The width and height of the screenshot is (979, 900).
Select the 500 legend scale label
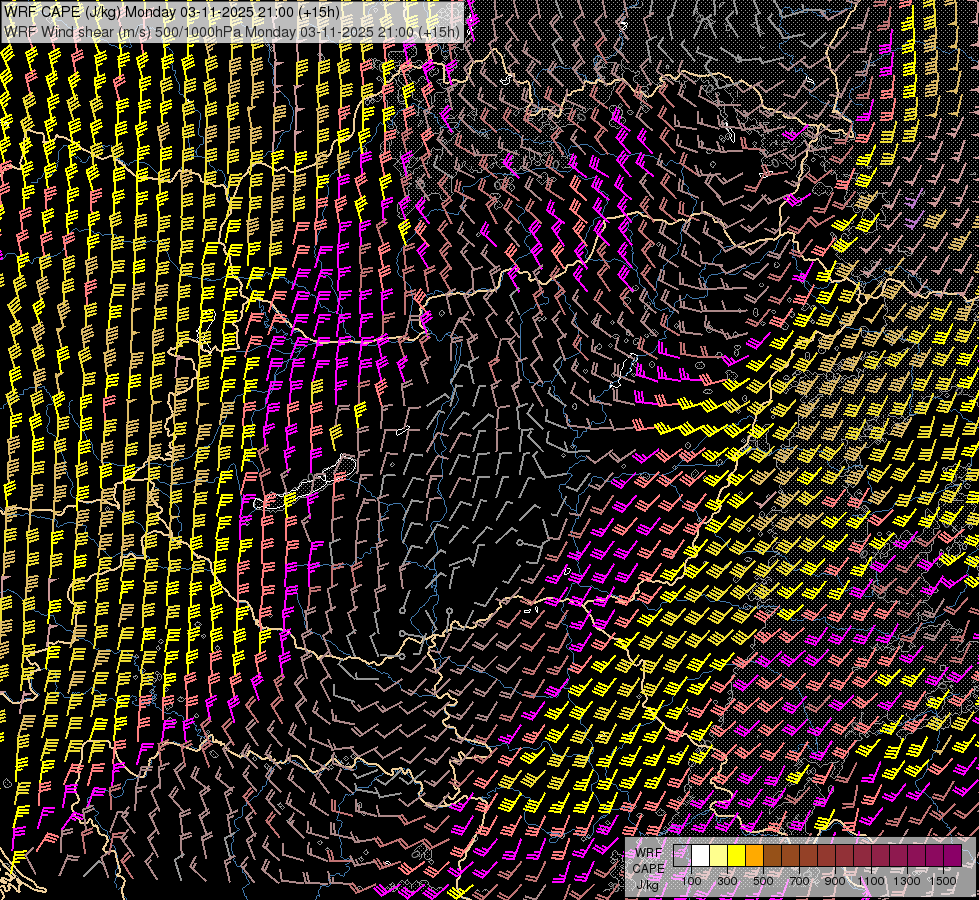pyautogui.click(x=763, y=880)
